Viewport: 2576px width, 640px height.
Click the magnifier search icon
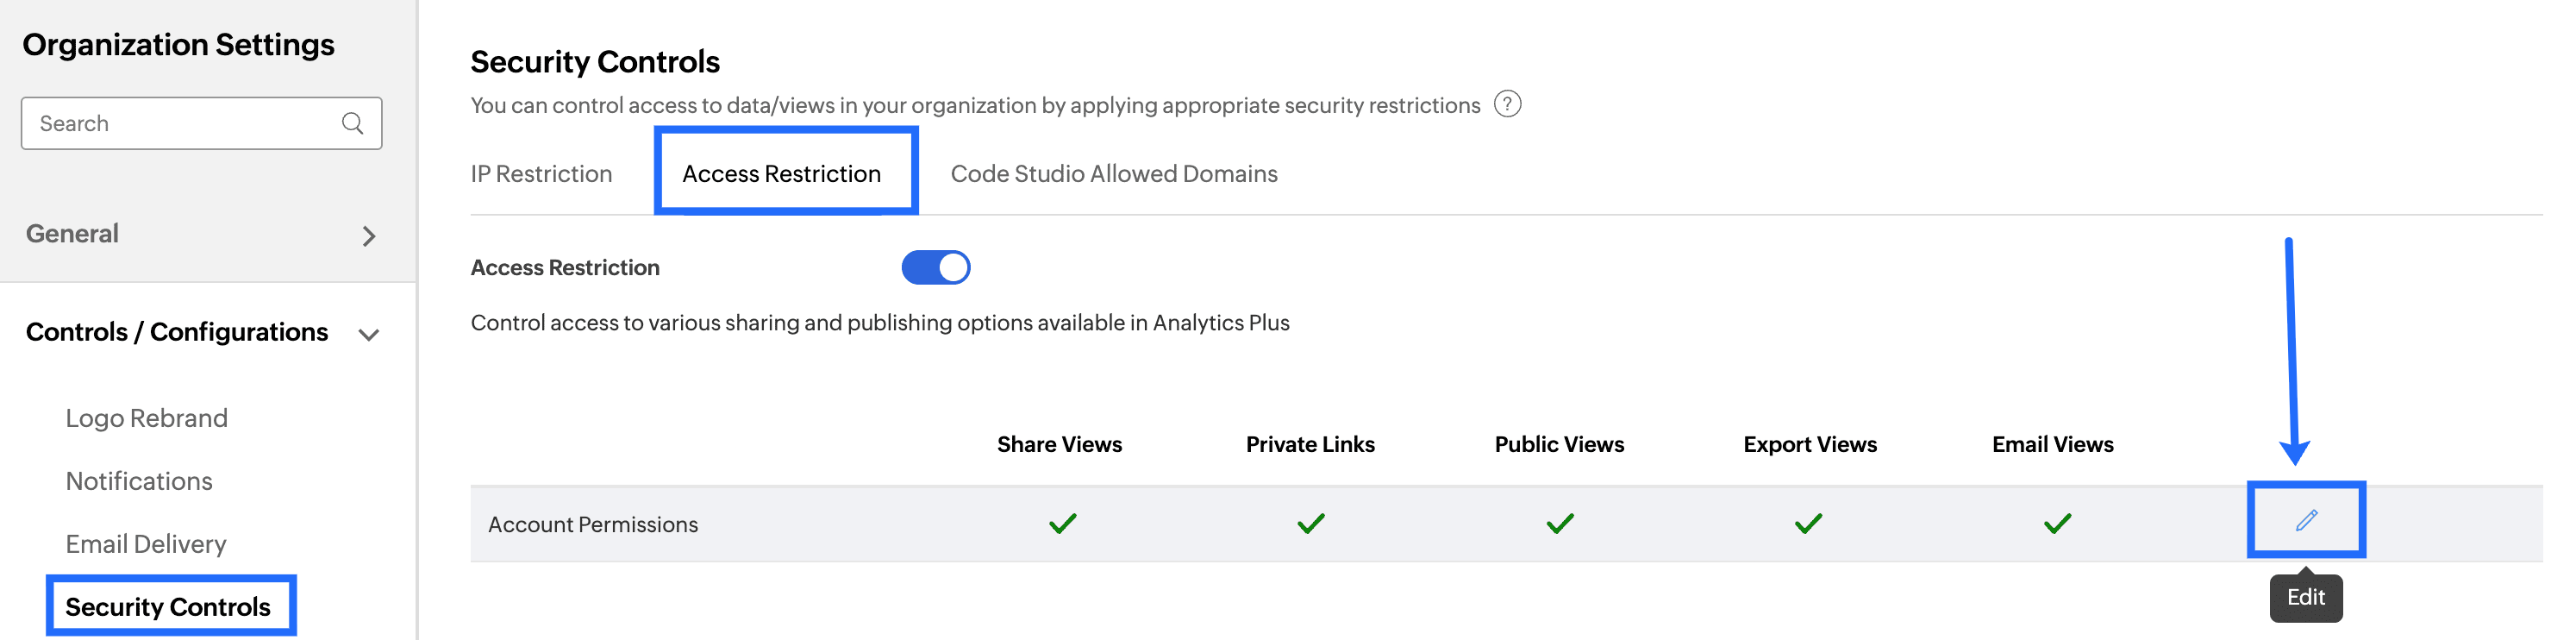point(352,123)
